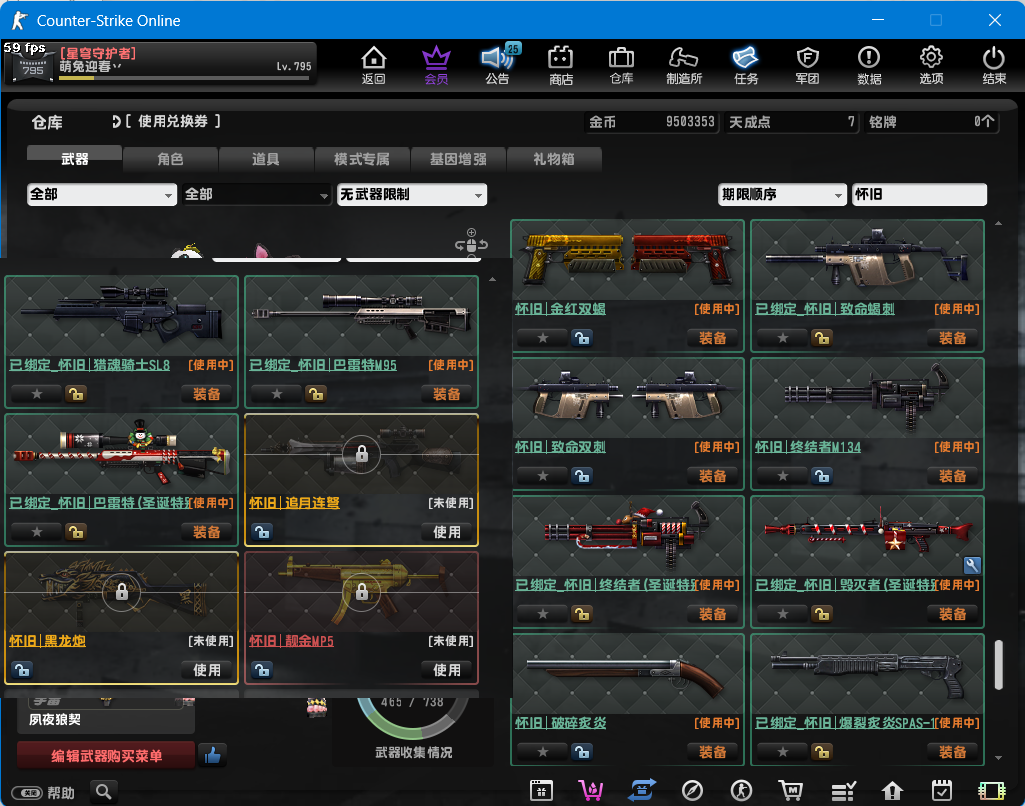Switch to the 角色 tab
This screenshot has height=806, width=1025.
[170, 159]
